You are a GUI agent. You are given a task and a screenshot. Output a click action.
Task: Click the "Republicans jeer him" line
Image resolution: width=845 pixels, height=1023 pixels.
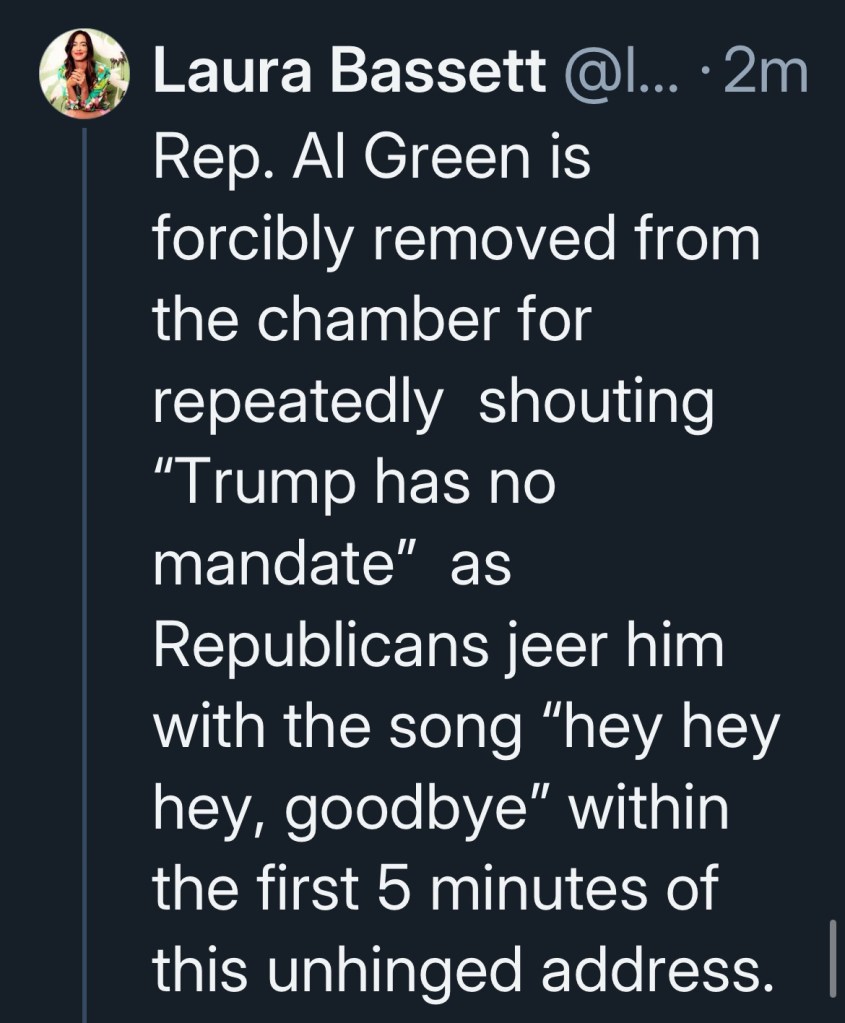click(438, 648)
